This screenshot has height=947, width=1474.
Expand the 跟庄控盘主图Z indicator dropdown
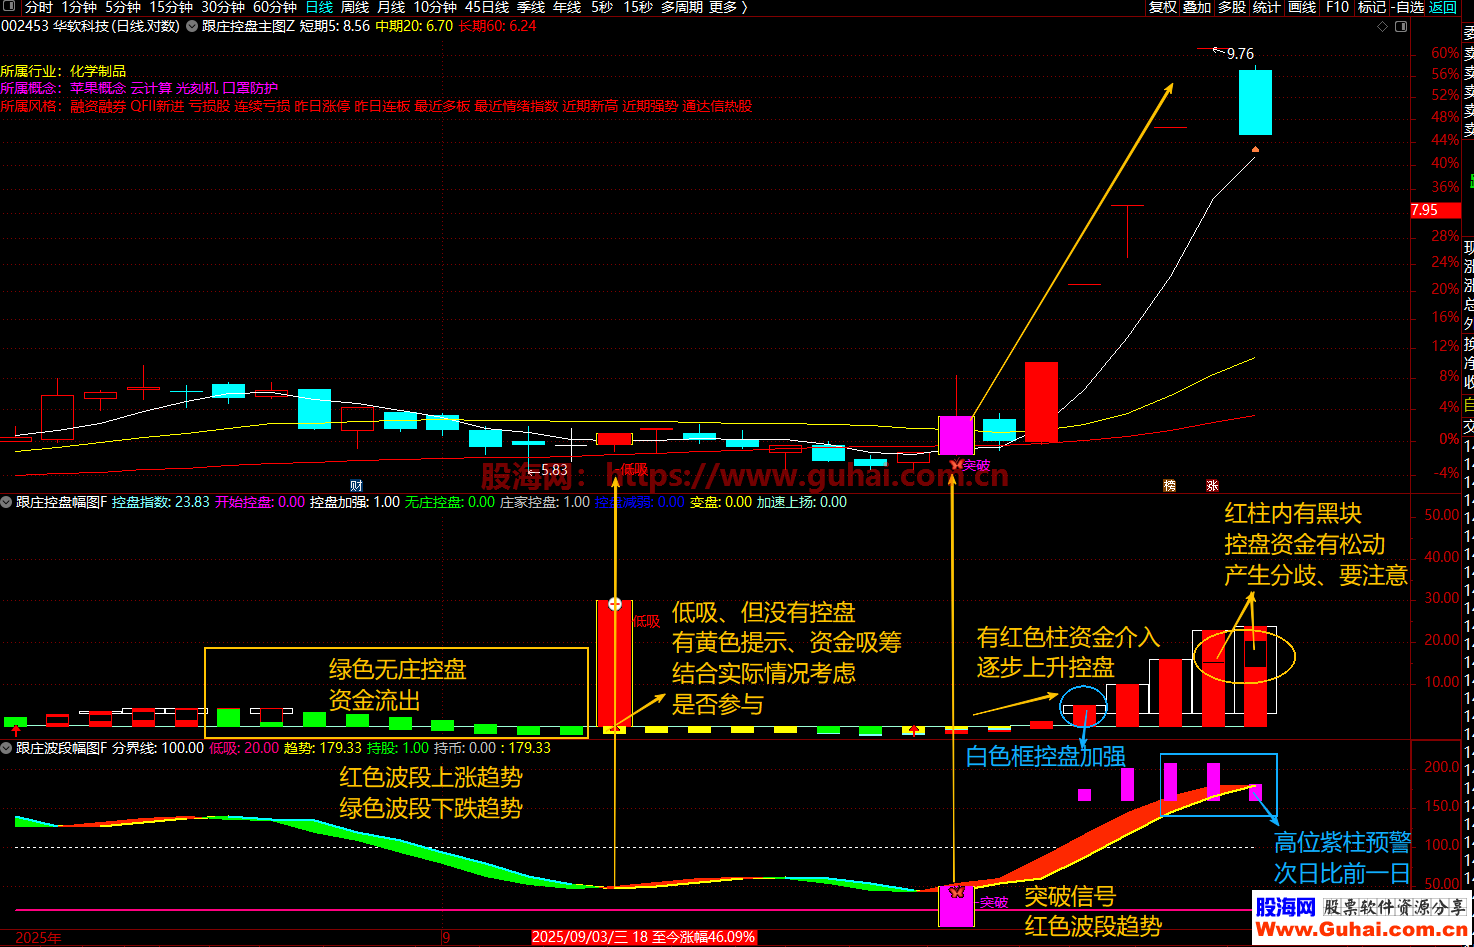click(x=191, y=27)
